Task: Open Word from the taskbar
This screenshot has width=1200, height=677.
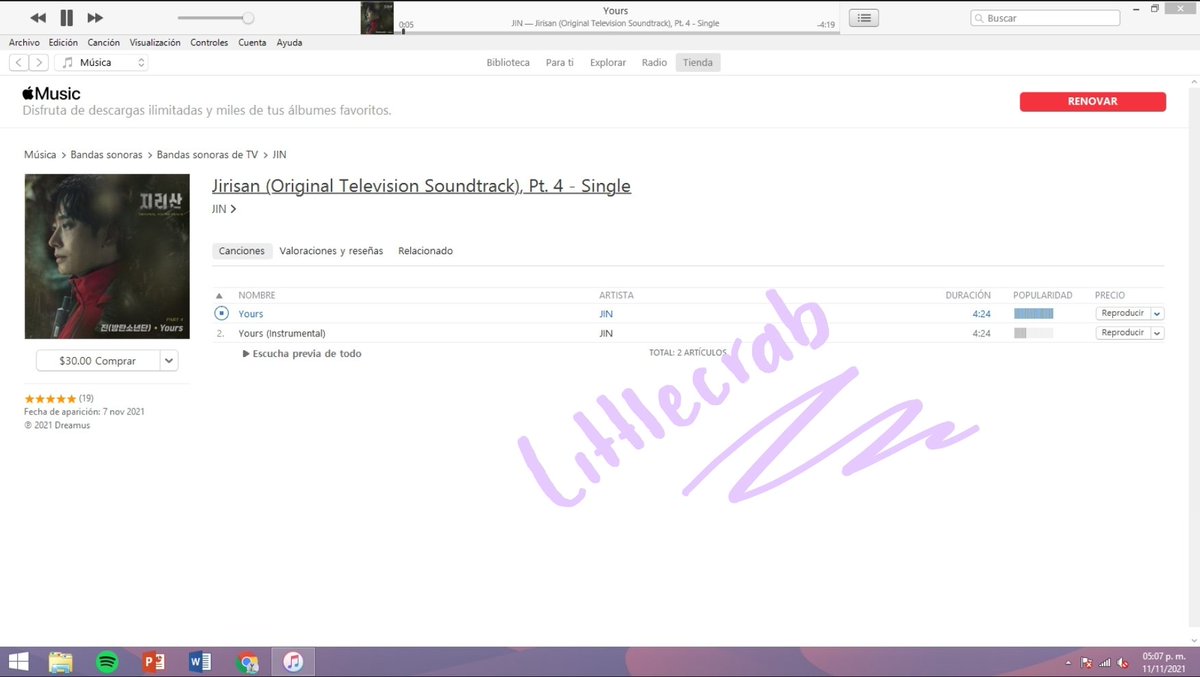Action: (x=200, y=662)
